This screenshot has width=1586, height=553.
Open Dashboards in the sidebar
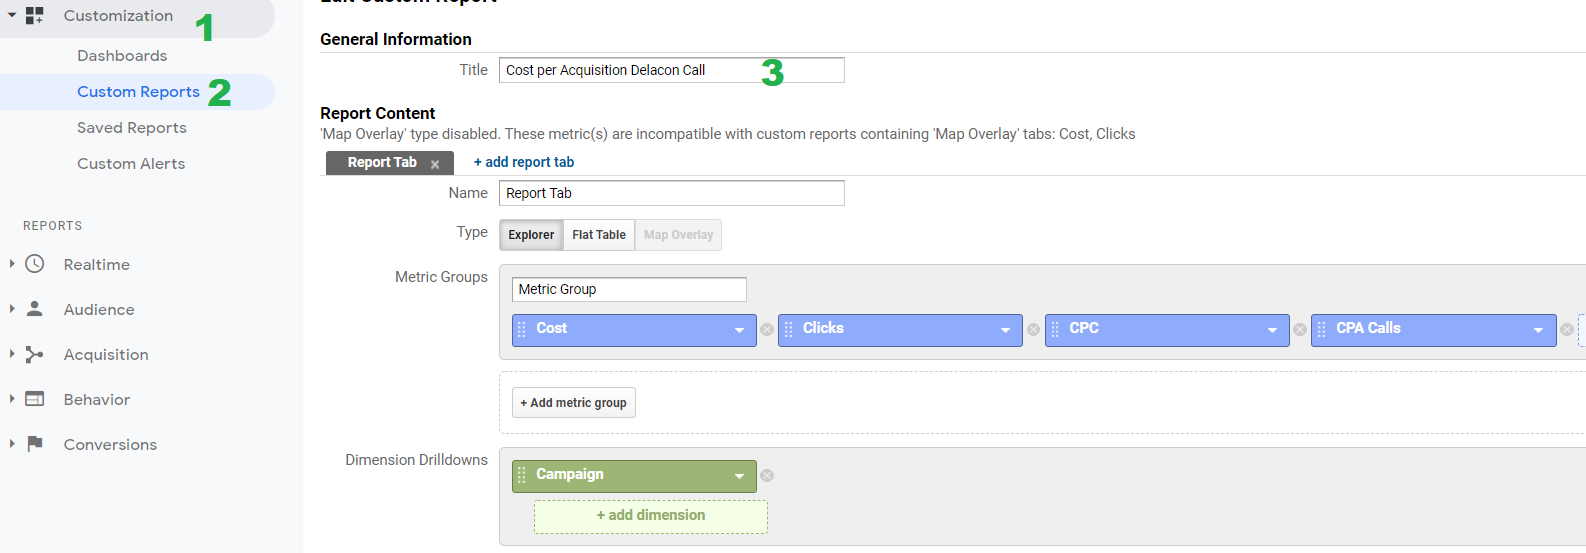tap(122, 56)
